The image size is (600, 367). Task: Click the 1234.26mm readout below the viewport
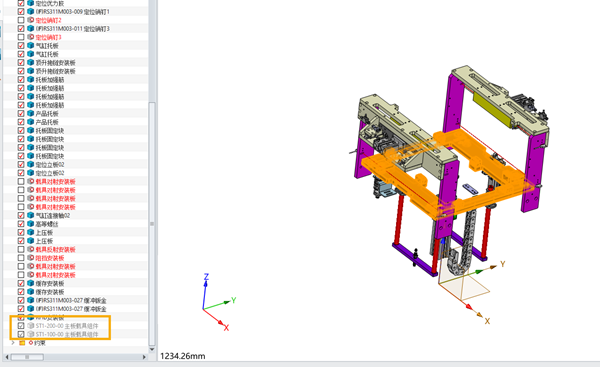(183, 356)
